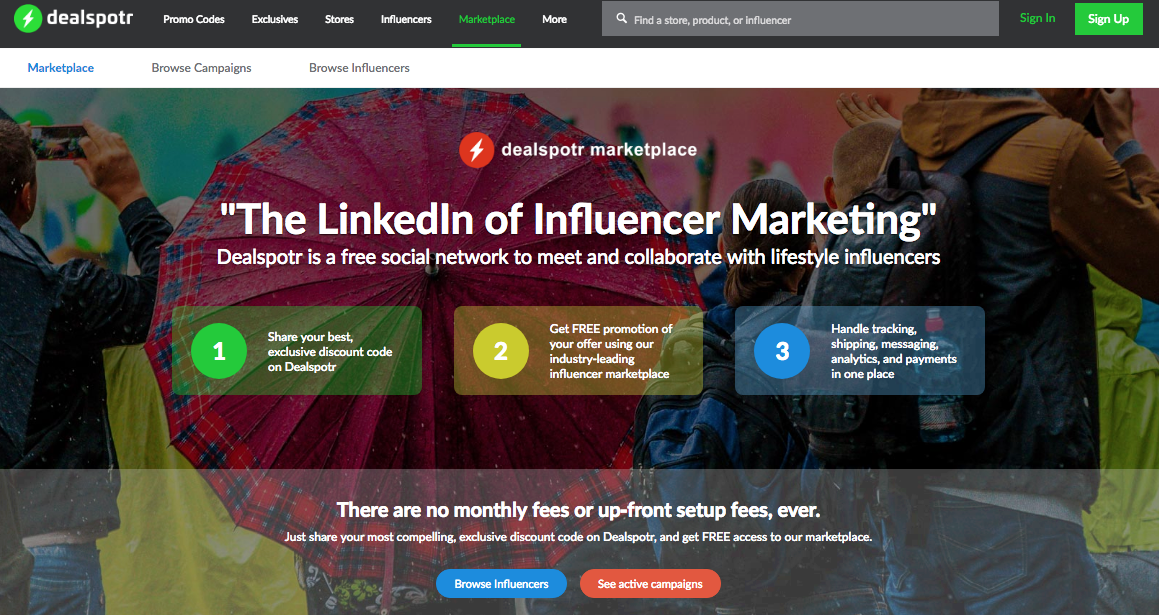Click the yellow number 2 circle
Viewport: 1159px width, 615px height.
tap(500, 350)
